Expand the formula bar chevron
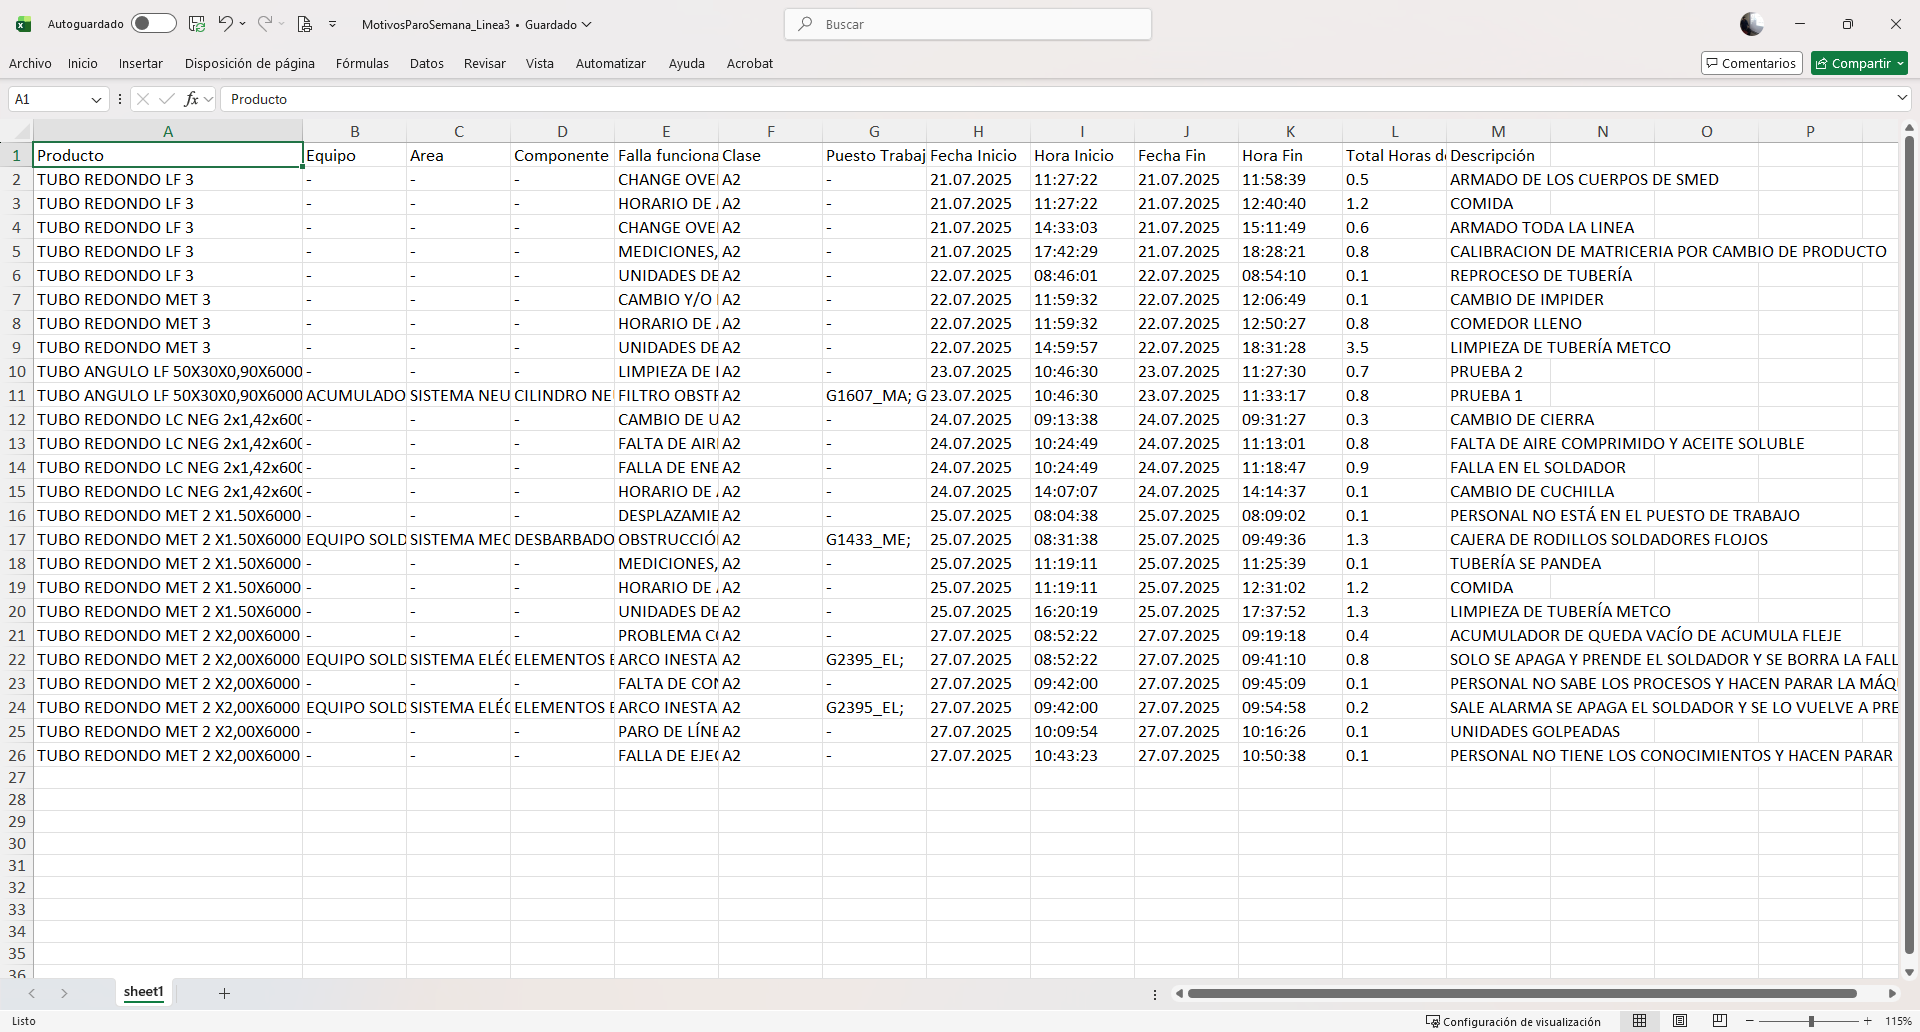 pyautogui.click(x=1901, y=98)
